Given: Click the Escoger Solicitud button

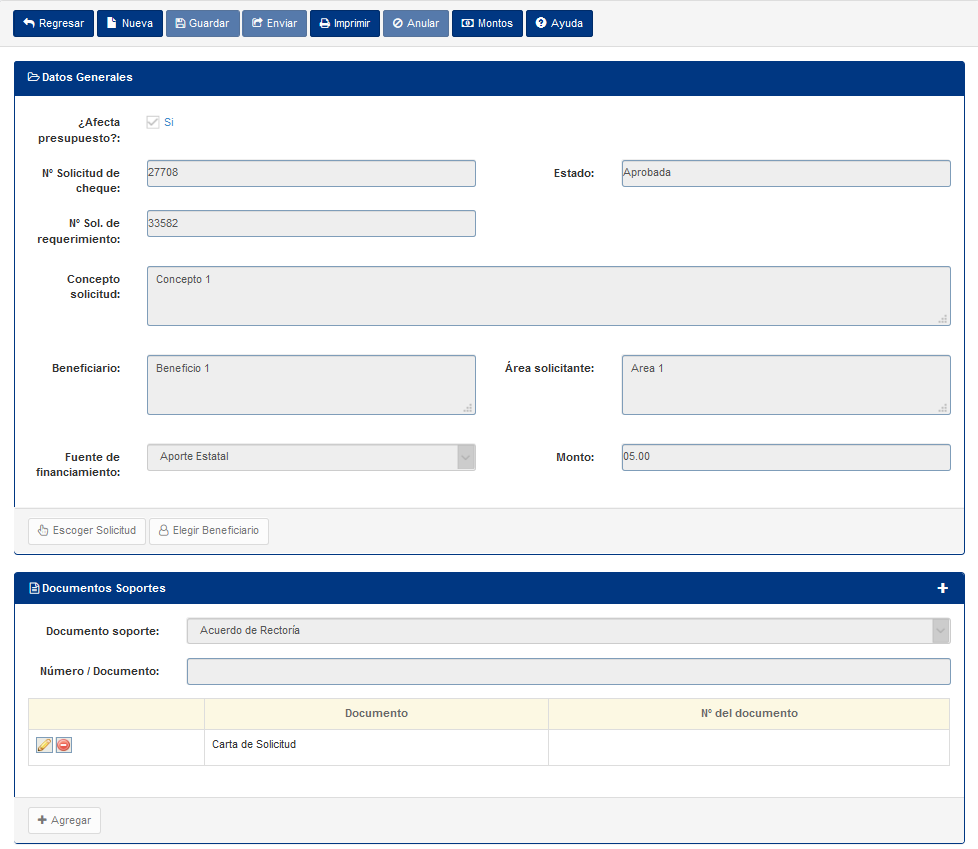Looking at the screenshot, I should [87, 531].
